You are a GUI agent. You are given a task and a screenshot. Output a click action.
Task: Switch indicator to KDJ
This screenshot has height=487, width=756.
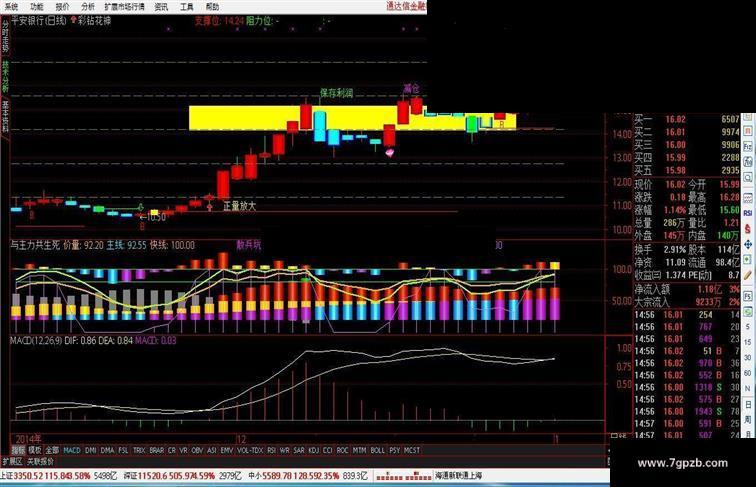(313, 450)
